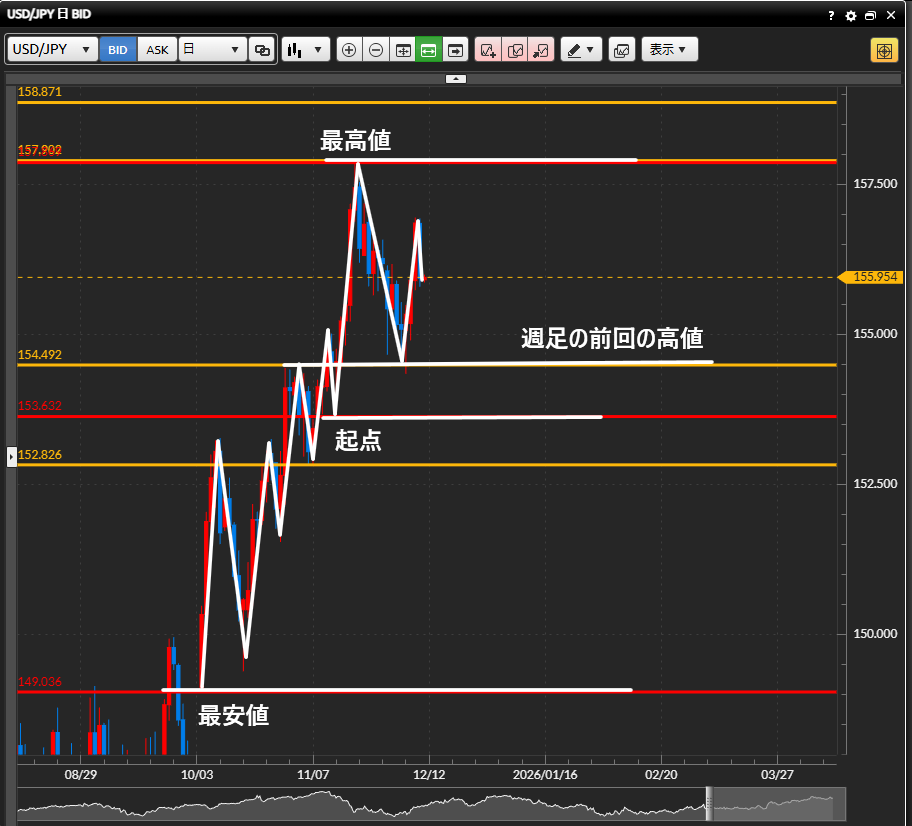This screenshot has height=826, width=912.
Task: Click the add technical indicator icon
Action: [488, 50]
